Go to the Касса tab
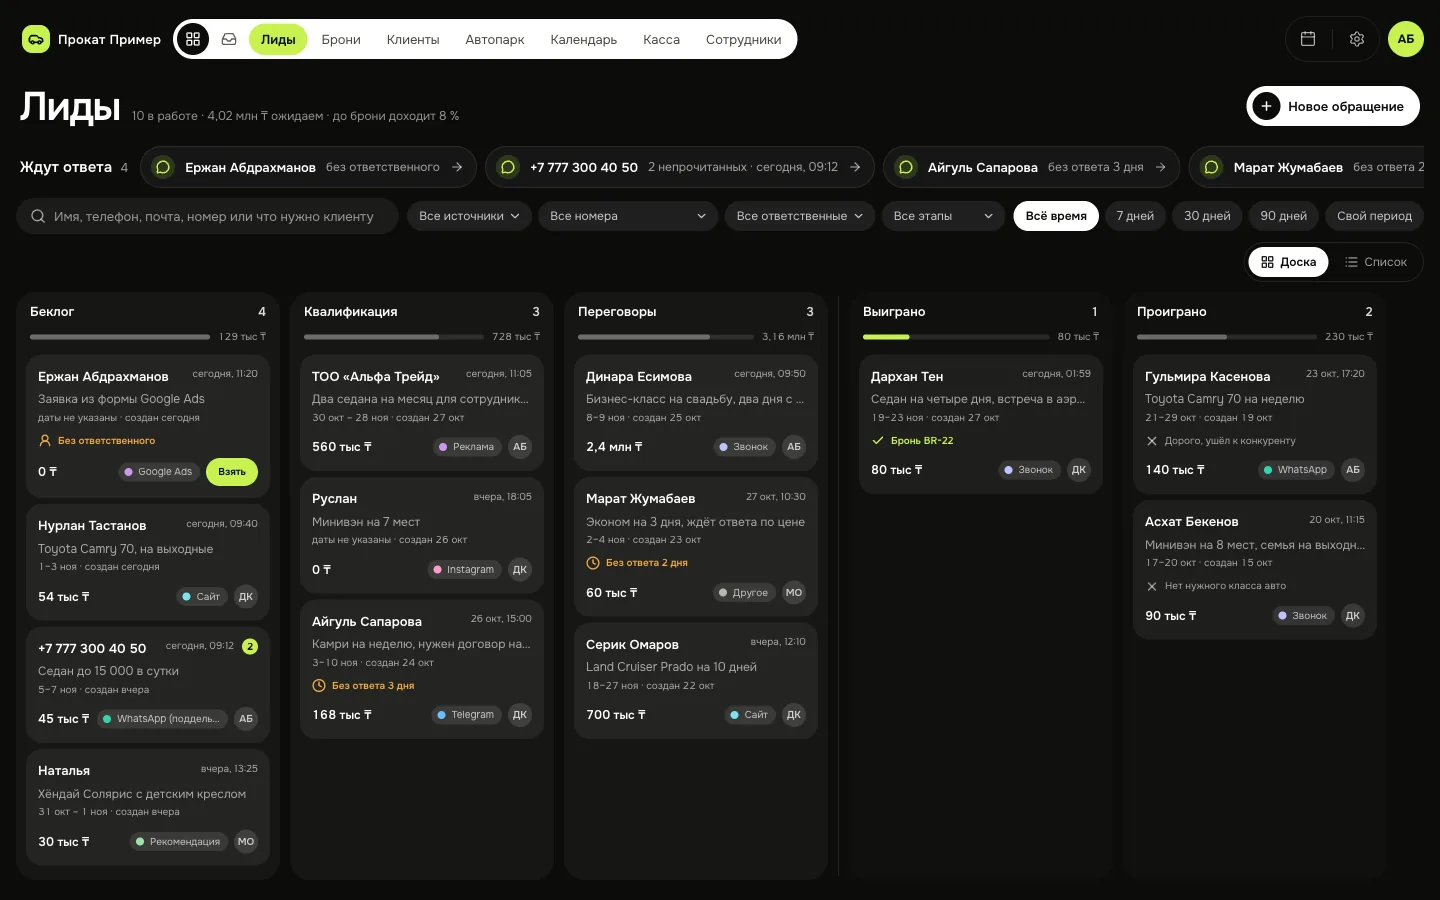 661,39
